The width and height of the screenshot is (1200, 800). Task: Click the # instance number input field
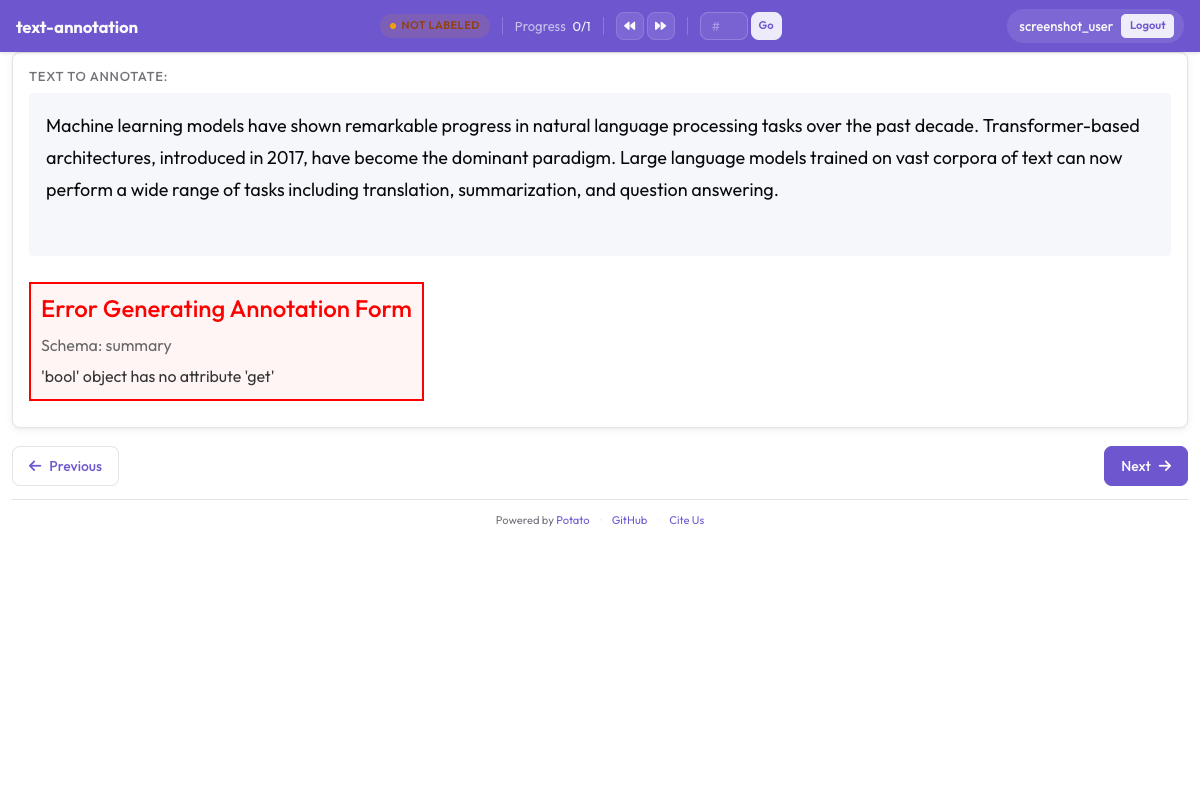[722, 25]
